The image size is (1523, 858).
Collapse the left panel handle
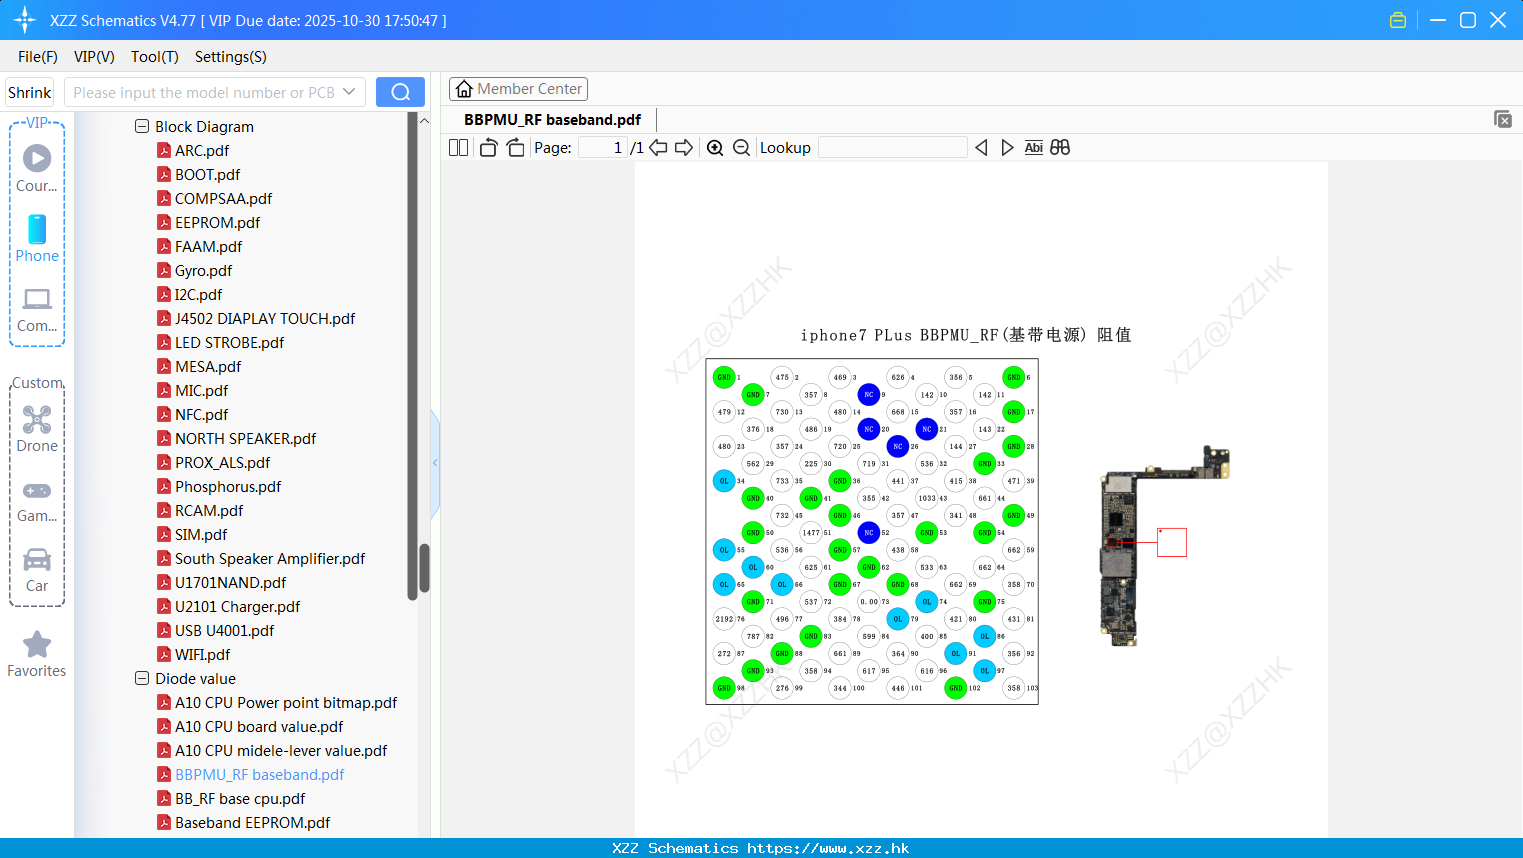435,463
